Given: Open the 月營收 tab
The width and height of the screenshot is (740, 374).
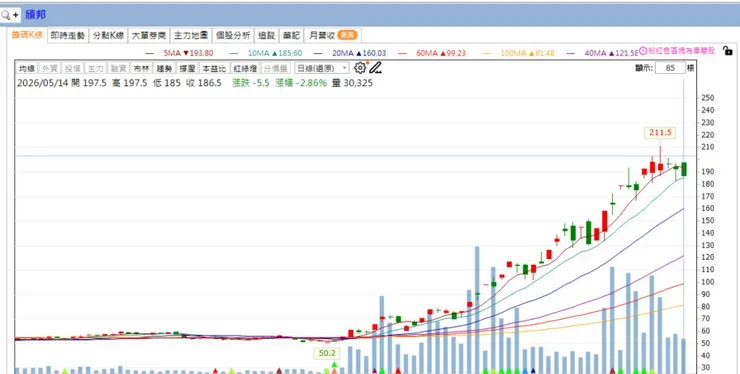Looking at the screenshot, I should [x=333, y=35].
